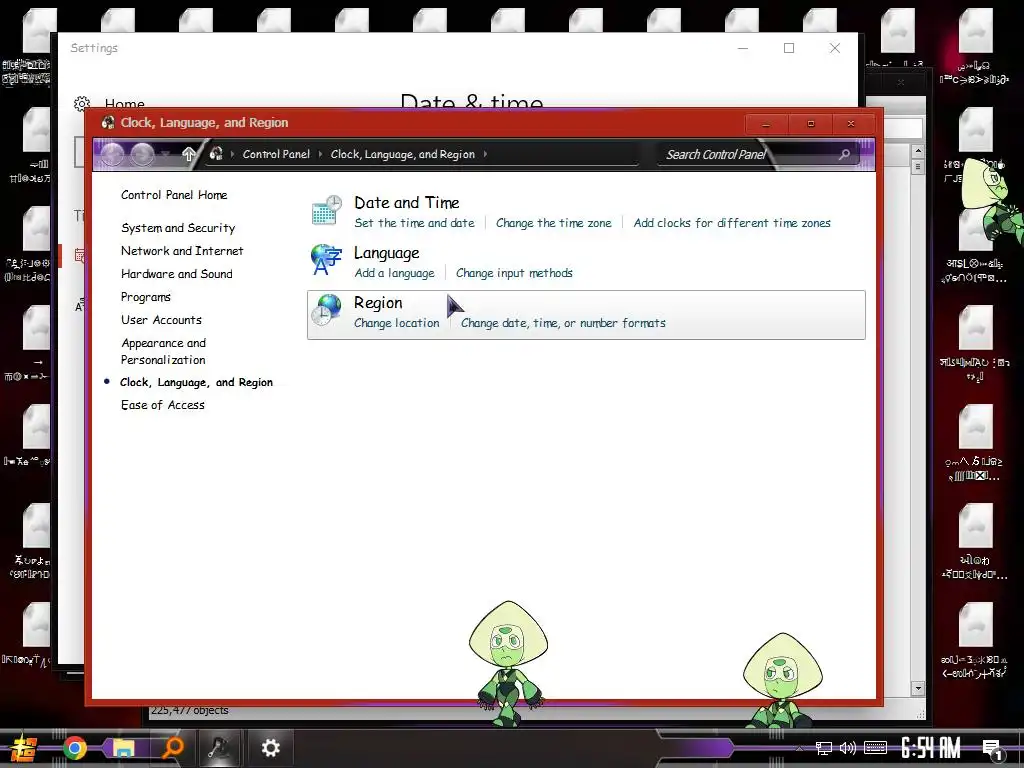
Task: Expand chevron before Control Panel breadcrumb
Action: [232, 154]
